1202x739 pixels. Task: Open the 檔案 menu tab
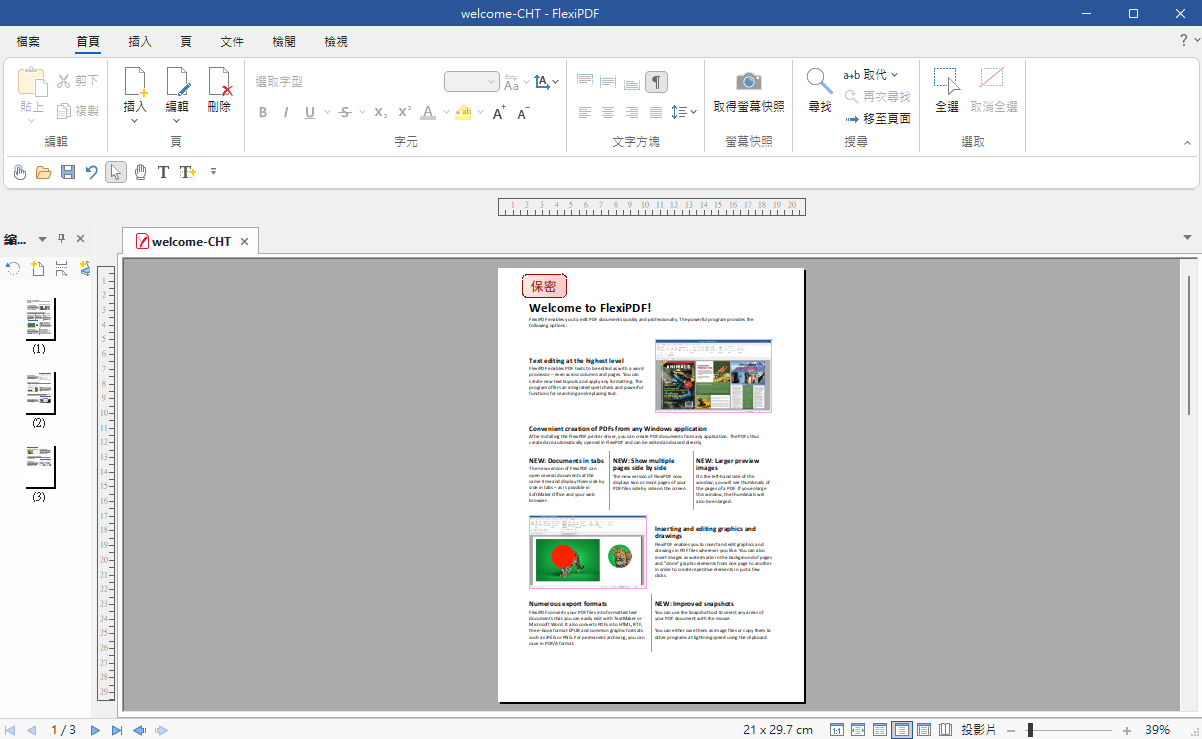click(28, 42)
